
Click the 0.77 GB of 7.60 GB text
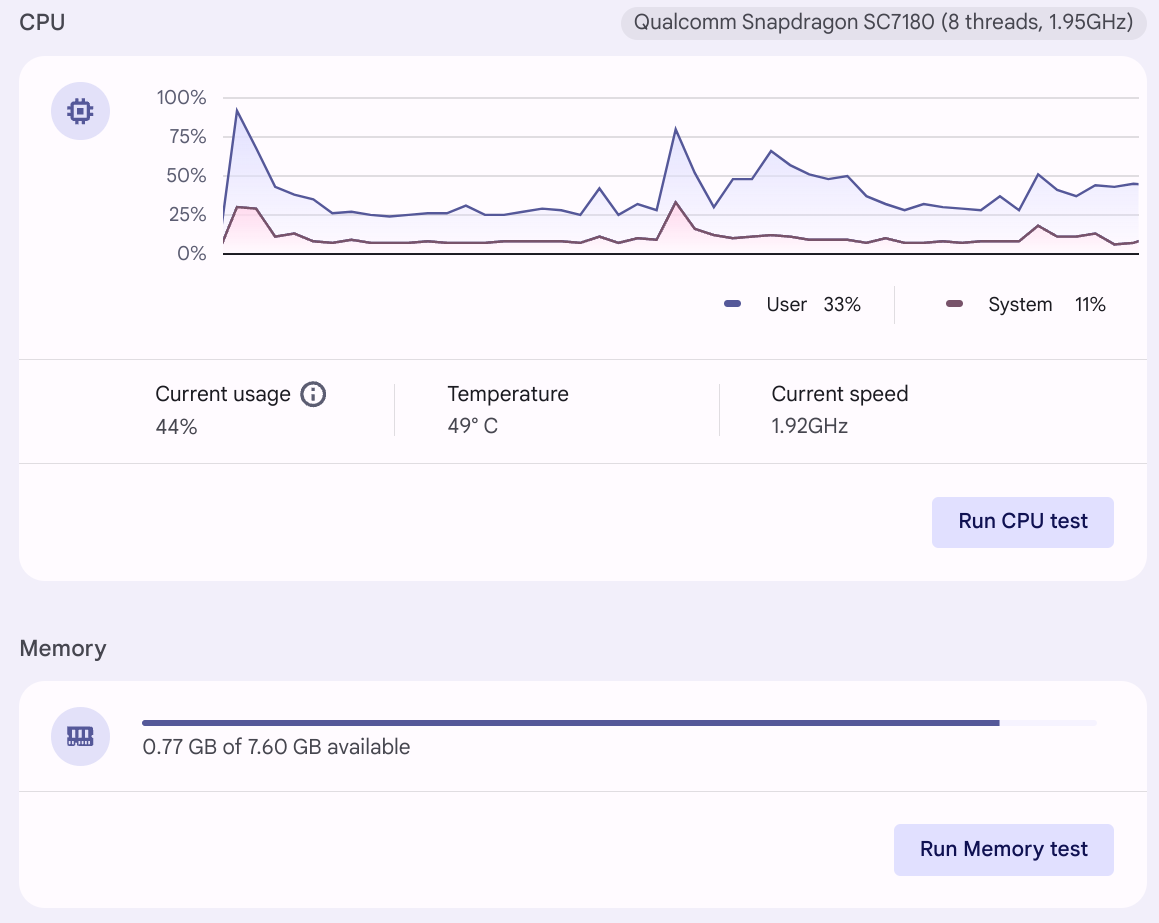coord(276,747)
